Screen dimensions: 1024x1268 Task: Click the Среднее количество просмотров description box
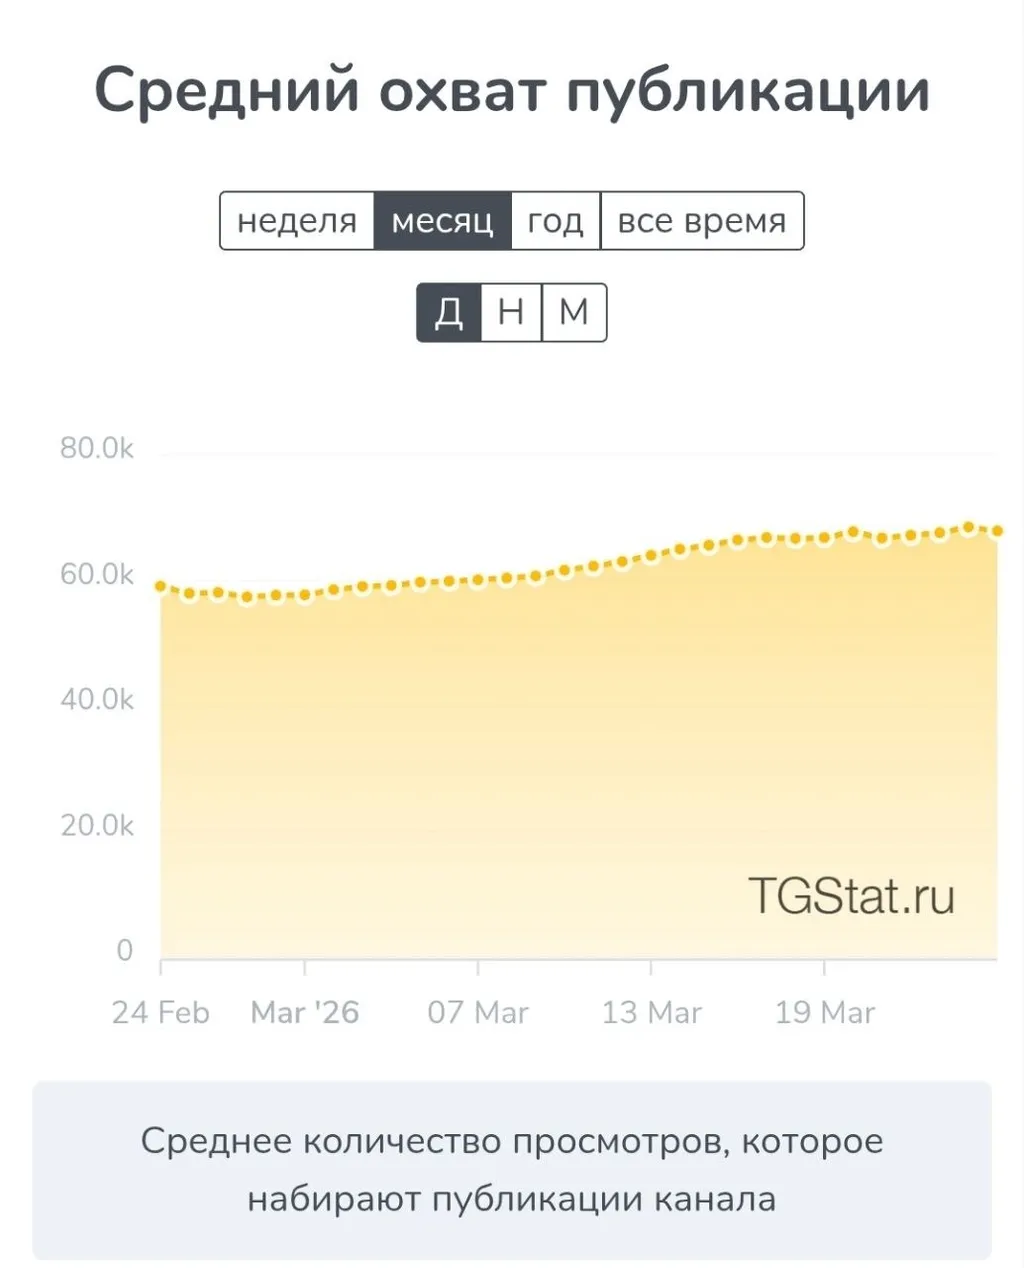[512, 1169]
